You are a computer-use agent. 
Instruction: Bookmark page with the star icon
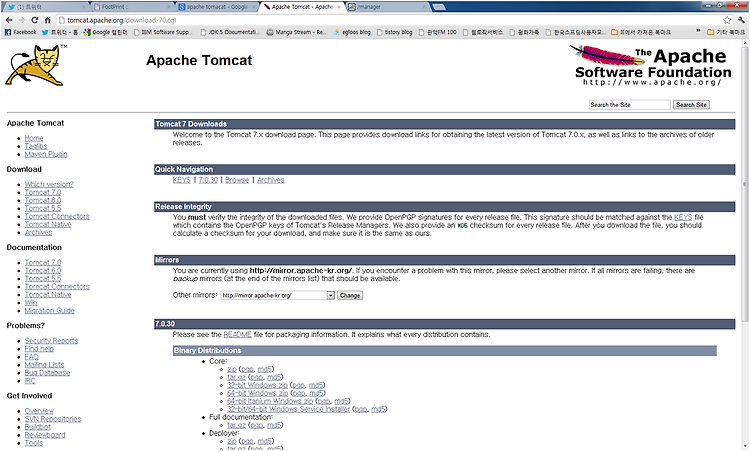coord(727,20)
